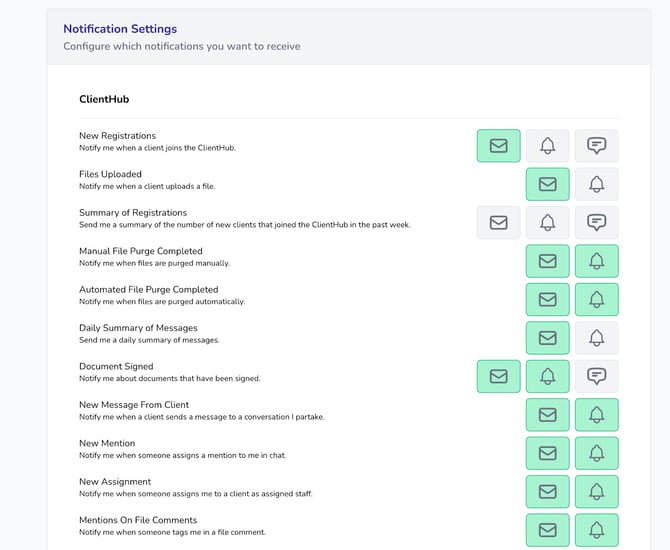Enable chat message notification for New Registrations
The width and height of the screenshot is (670, 550).
[596, 146]
